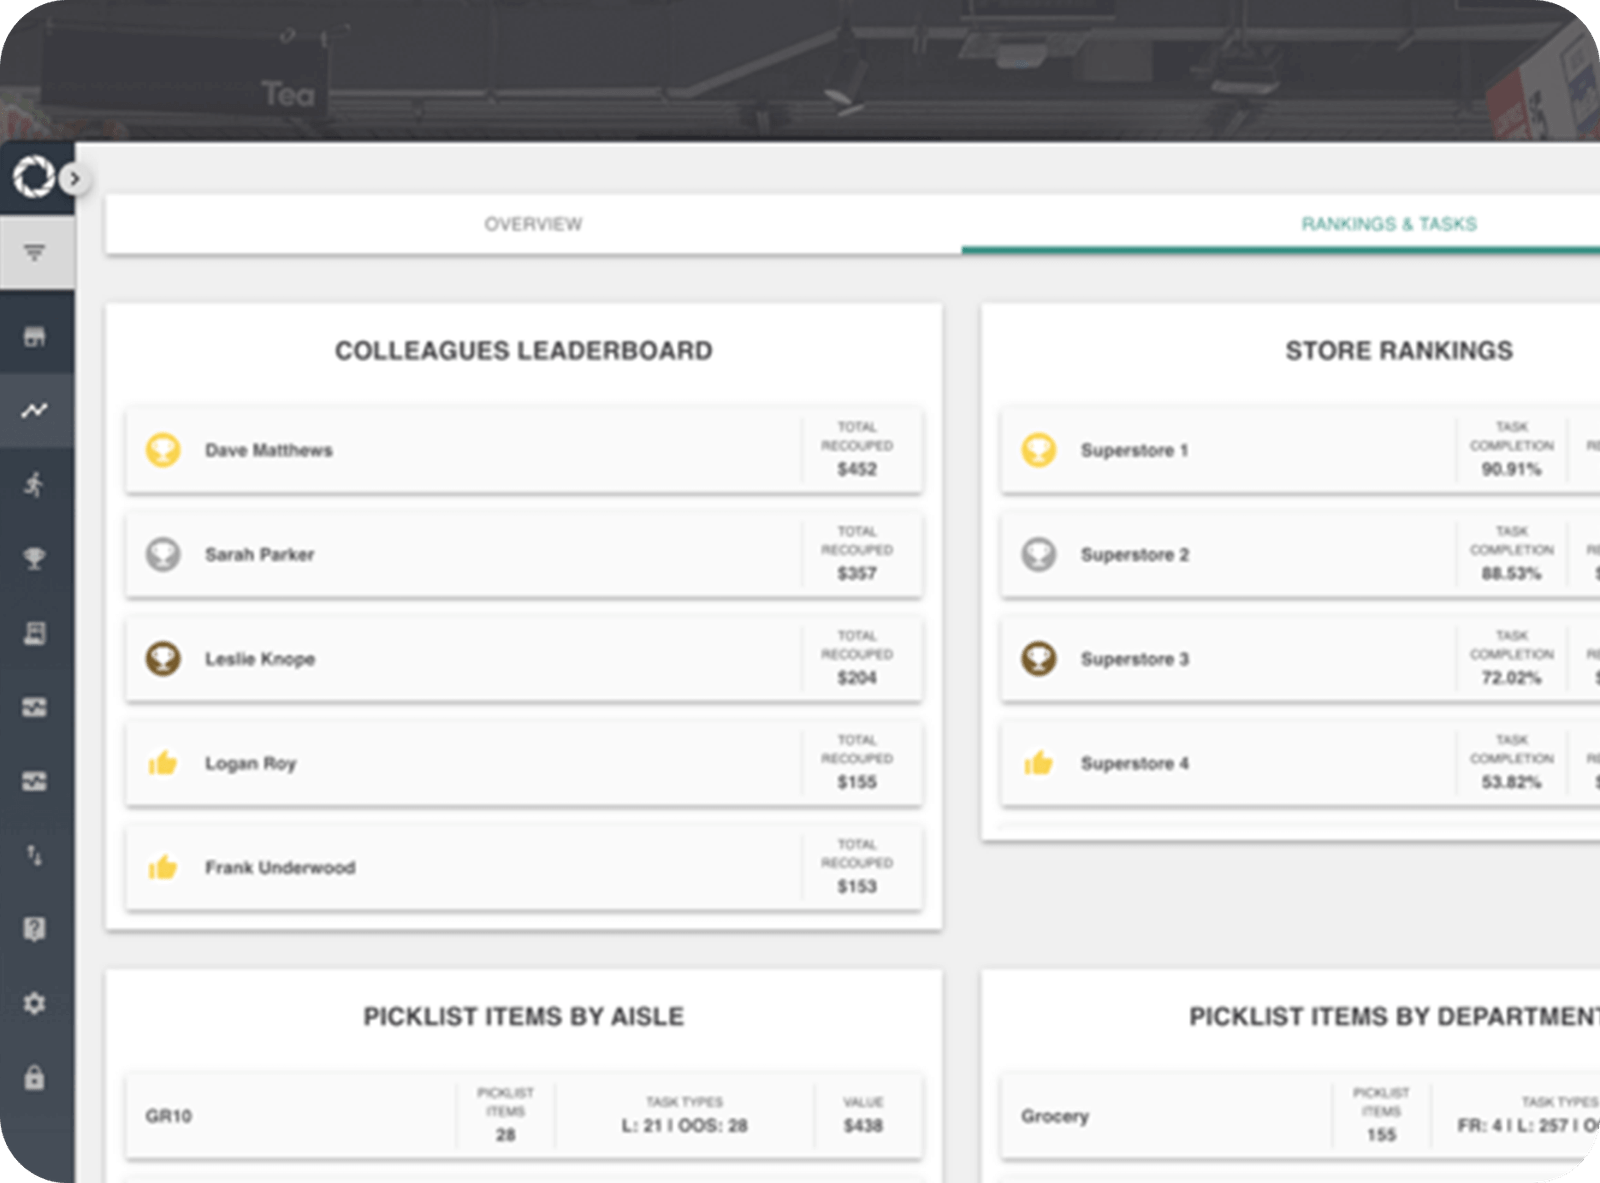Open the up-down arrows sidebar icon
The width and height of the screenshot is (1600, 1183).
(x=35, y=856)
